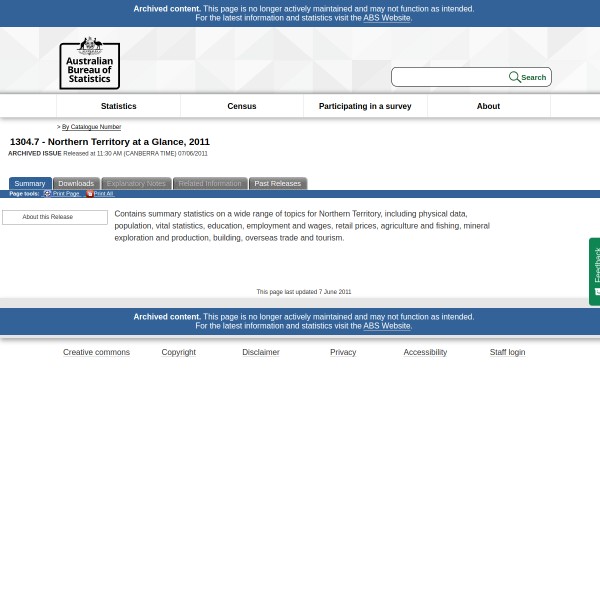
Task: Switch to the Downloads tab
Action: pyautogui.click(x=76, y=184)
